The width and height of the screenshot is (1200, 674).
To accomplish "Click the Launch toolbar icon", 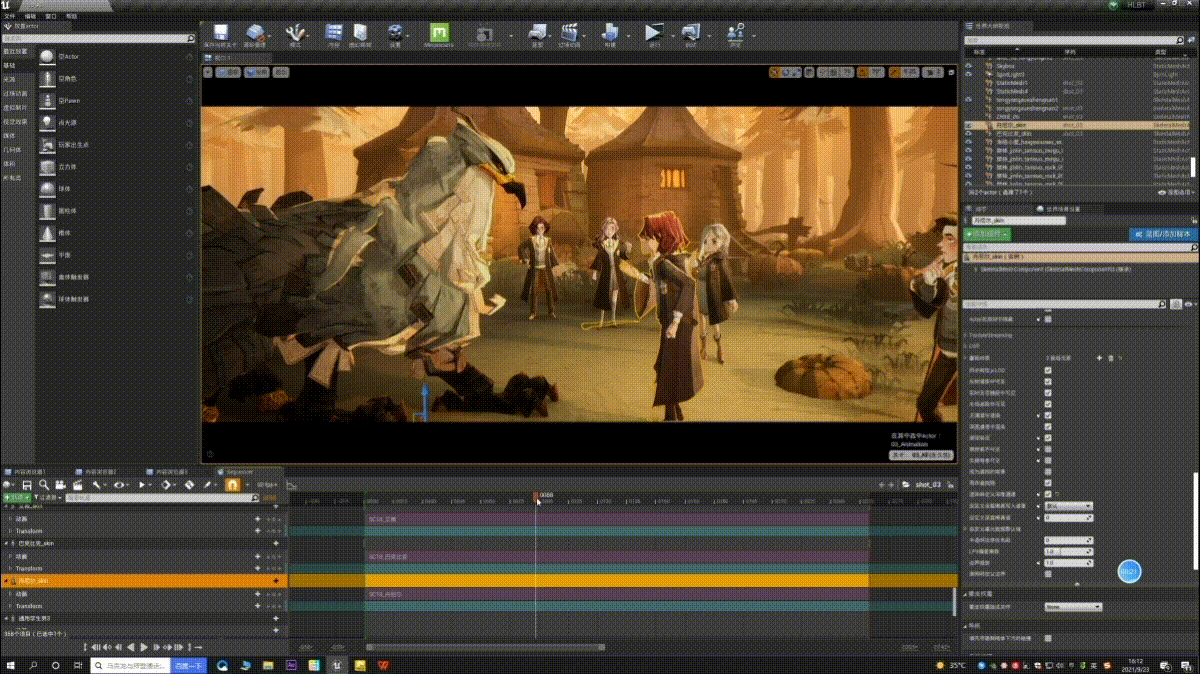I will point(692,36).
